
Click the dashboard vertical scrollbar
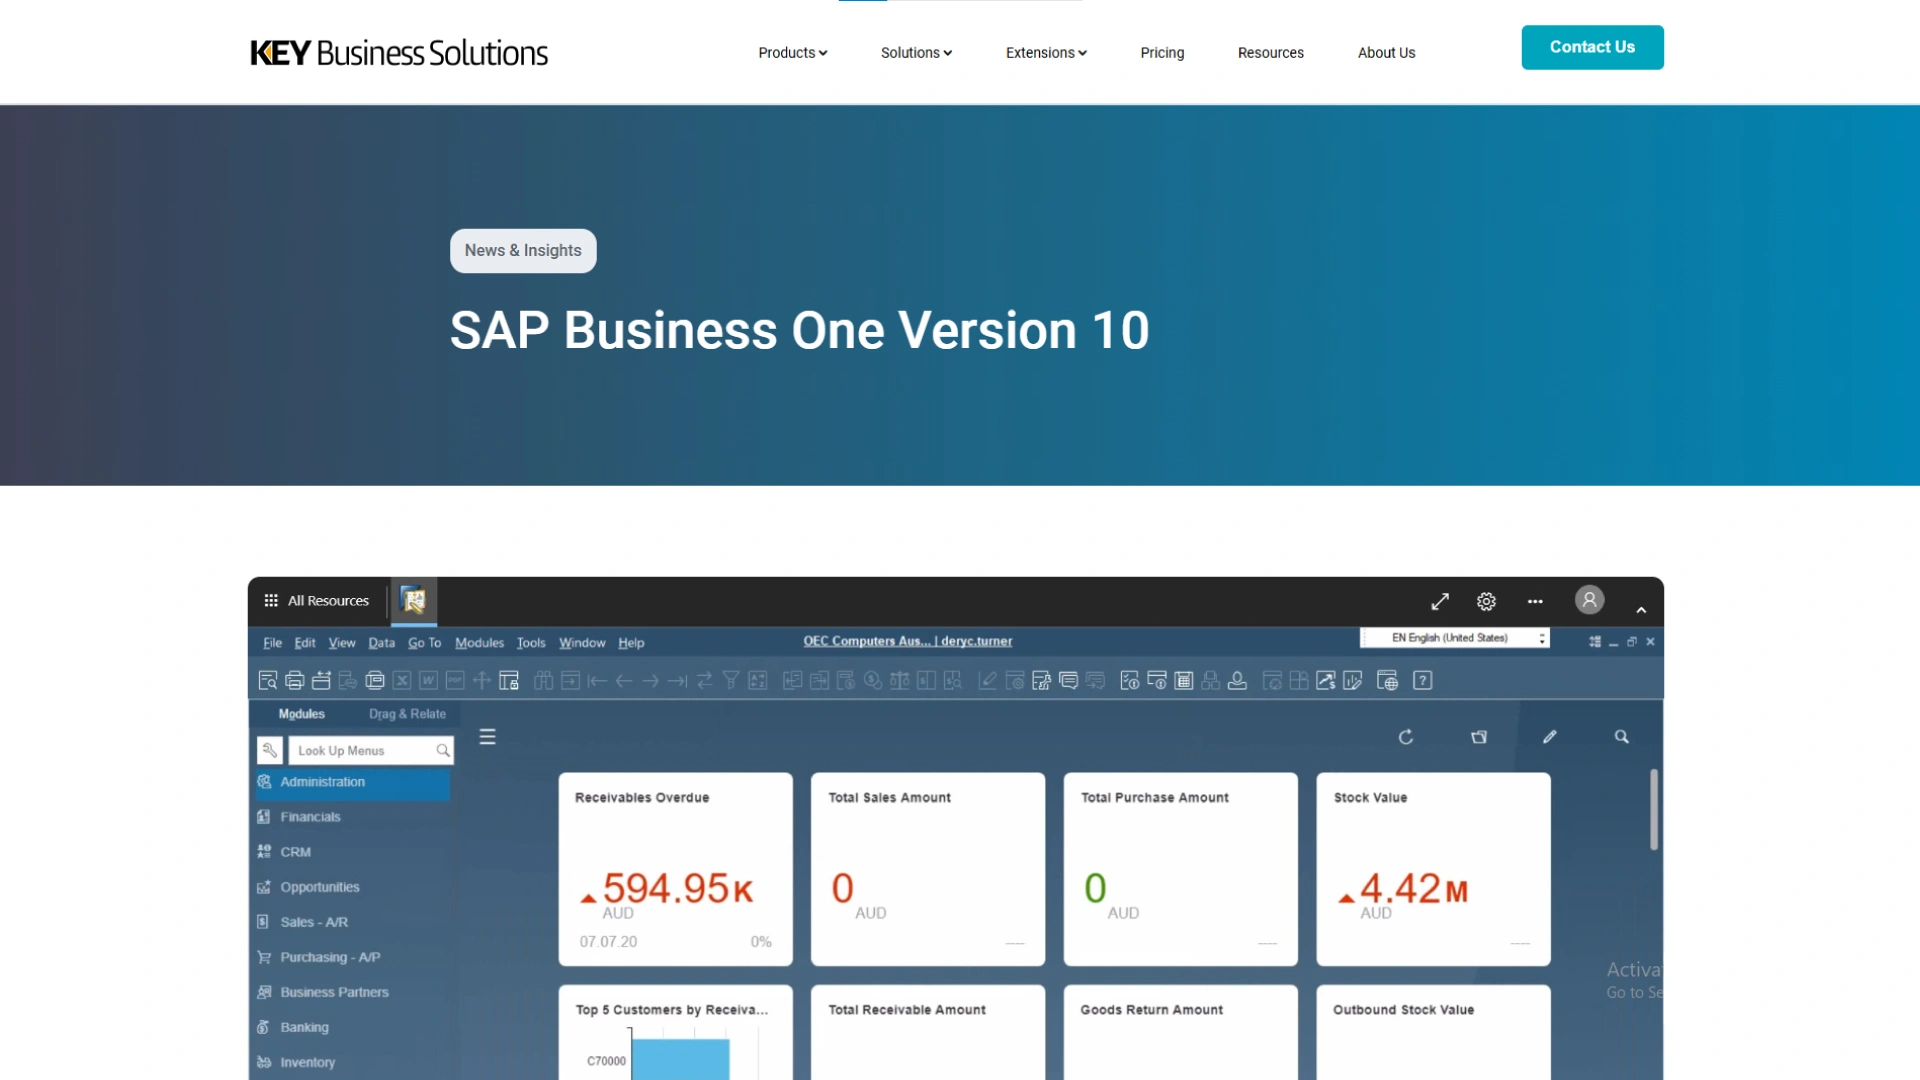point(1654,810)
